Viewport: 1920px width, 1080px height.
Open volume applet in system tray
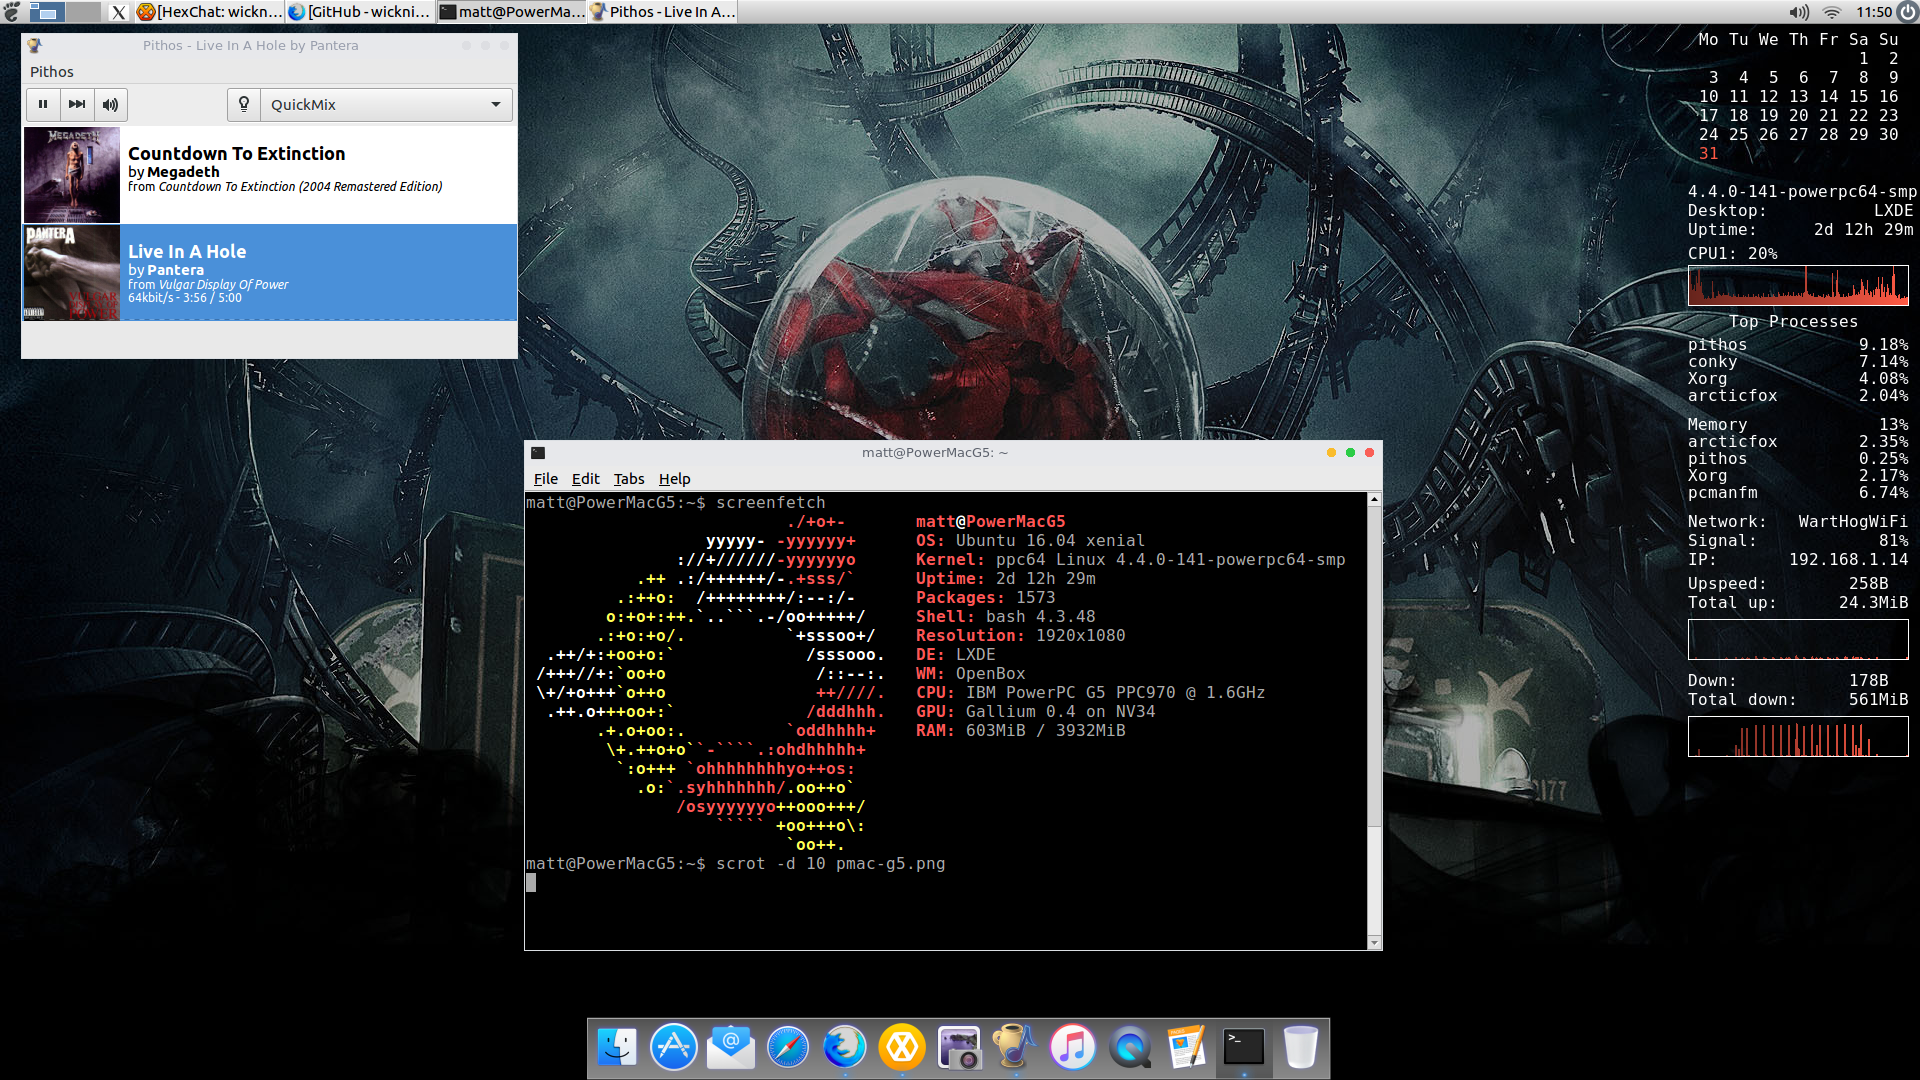click(x=1799, y=12)
